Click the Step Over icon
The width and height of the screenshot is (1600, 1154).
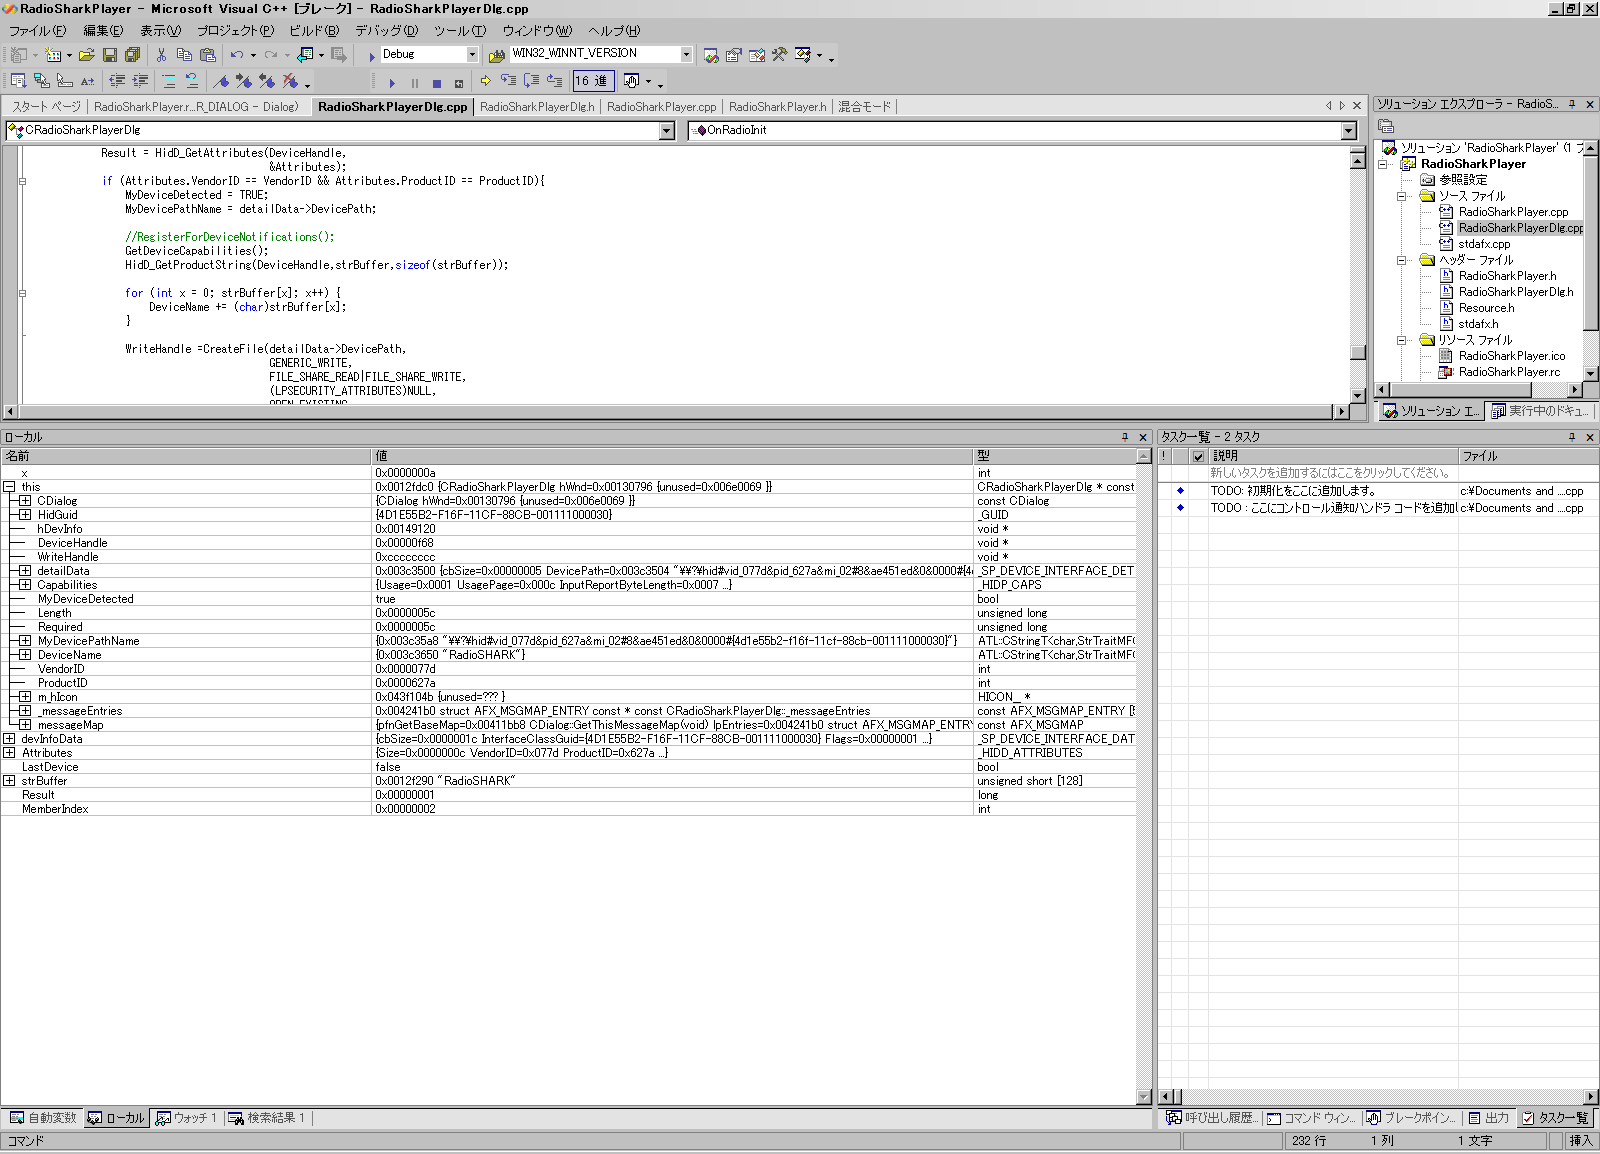tap(531, 81)
